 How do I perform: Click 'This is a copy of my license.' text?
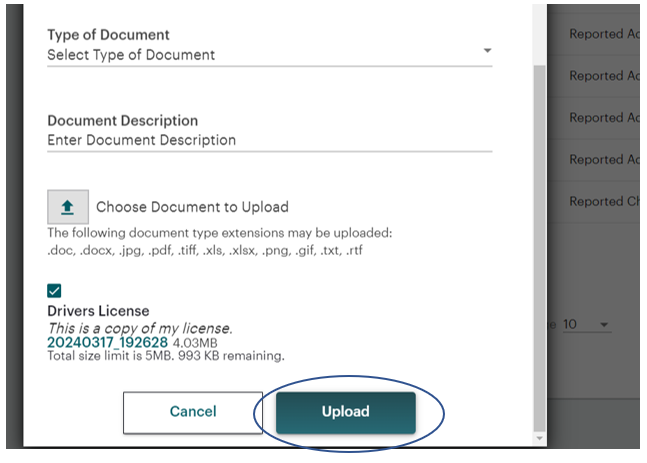point(140,328)
